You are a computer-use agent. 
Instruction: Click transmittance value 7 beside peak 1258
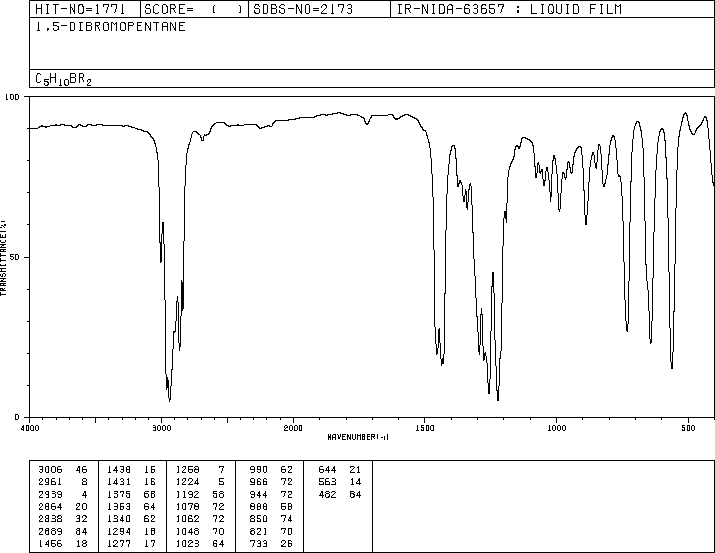(x=222, y=470)
